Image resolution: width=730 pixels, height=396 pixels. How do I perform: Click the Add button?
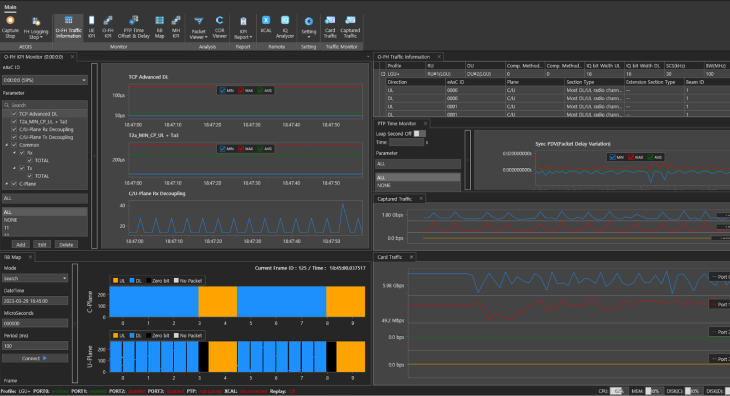(20, 245)
